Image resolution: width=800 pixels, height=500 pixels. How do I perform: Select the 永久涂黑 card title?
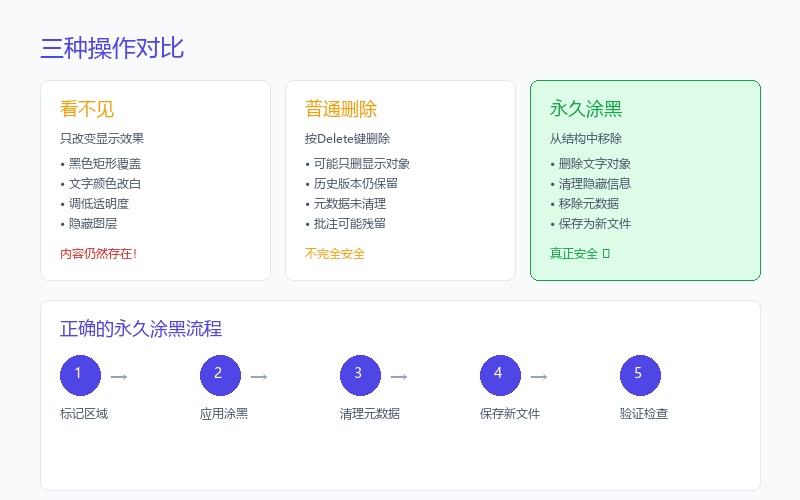click(586, 109)
